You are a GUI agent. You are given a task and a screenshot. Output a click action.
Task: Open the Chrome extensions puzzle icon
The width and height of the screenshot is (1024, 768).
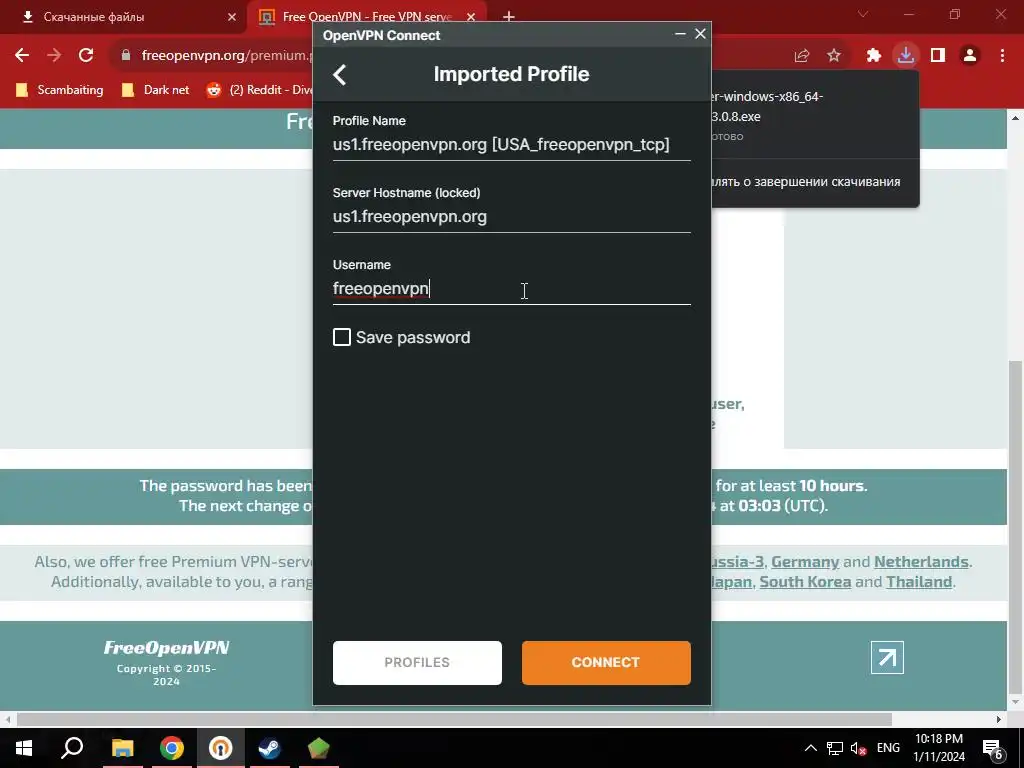874,56
